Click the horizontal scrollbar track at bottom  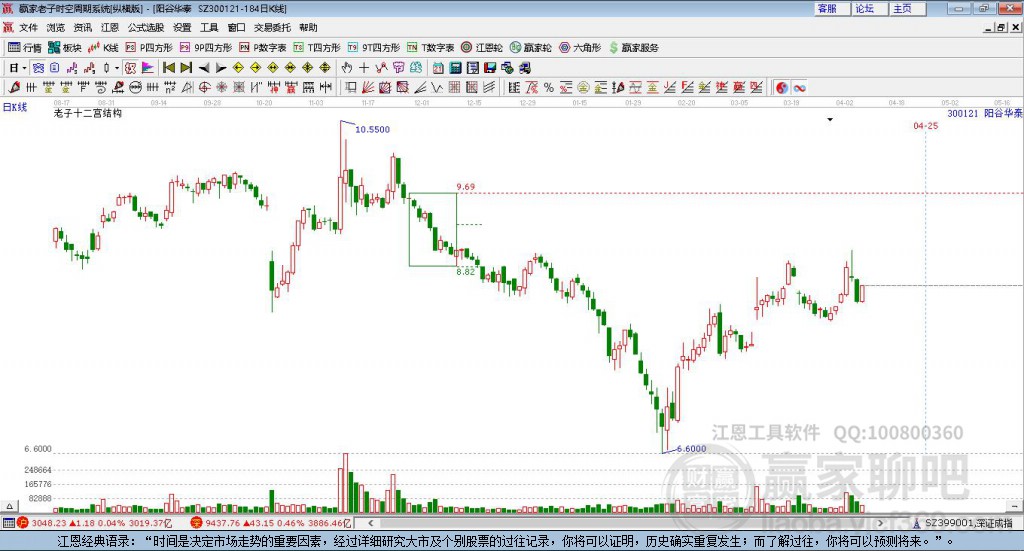[627, 523]
